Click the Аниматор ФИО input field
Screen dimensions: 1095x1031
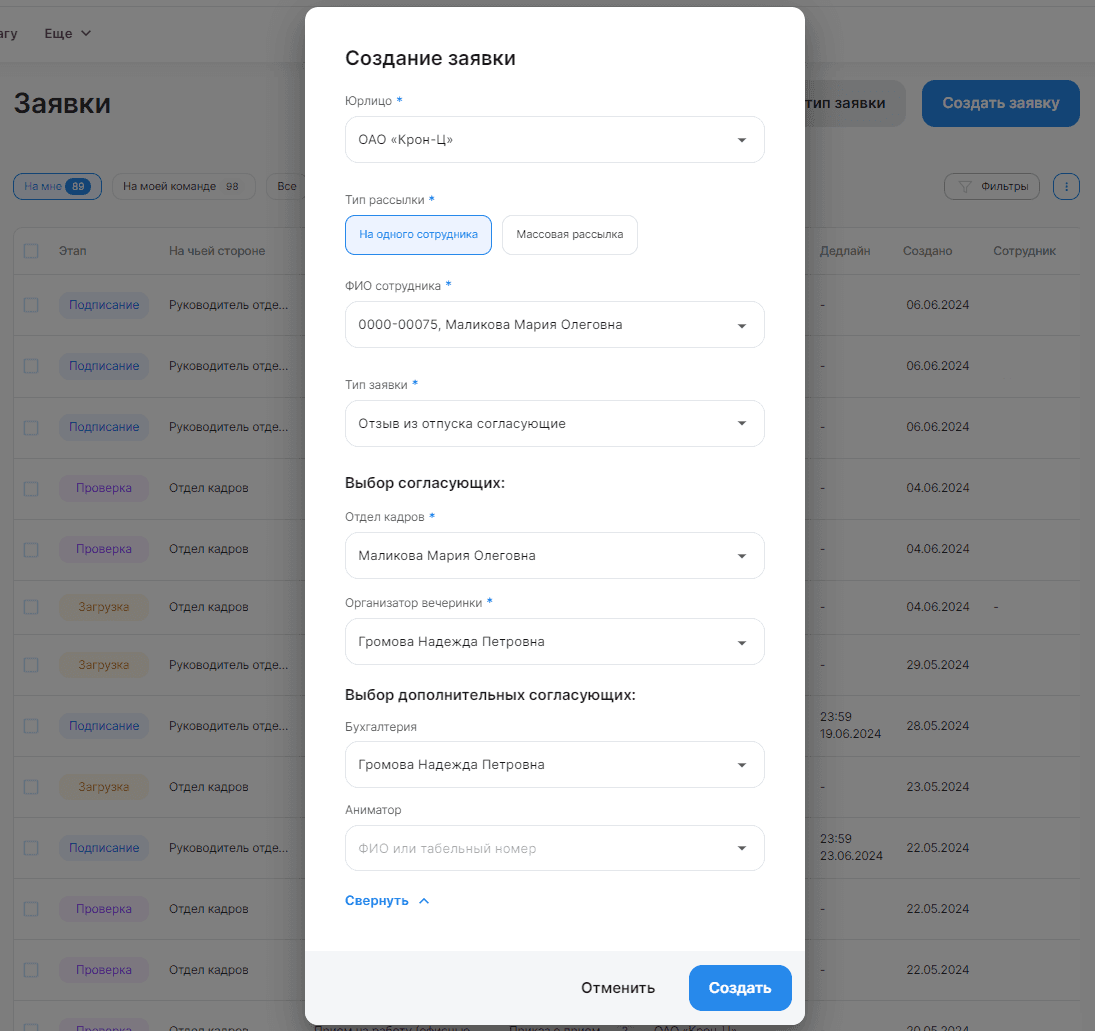pyautogui.click(x=554, y=848)
